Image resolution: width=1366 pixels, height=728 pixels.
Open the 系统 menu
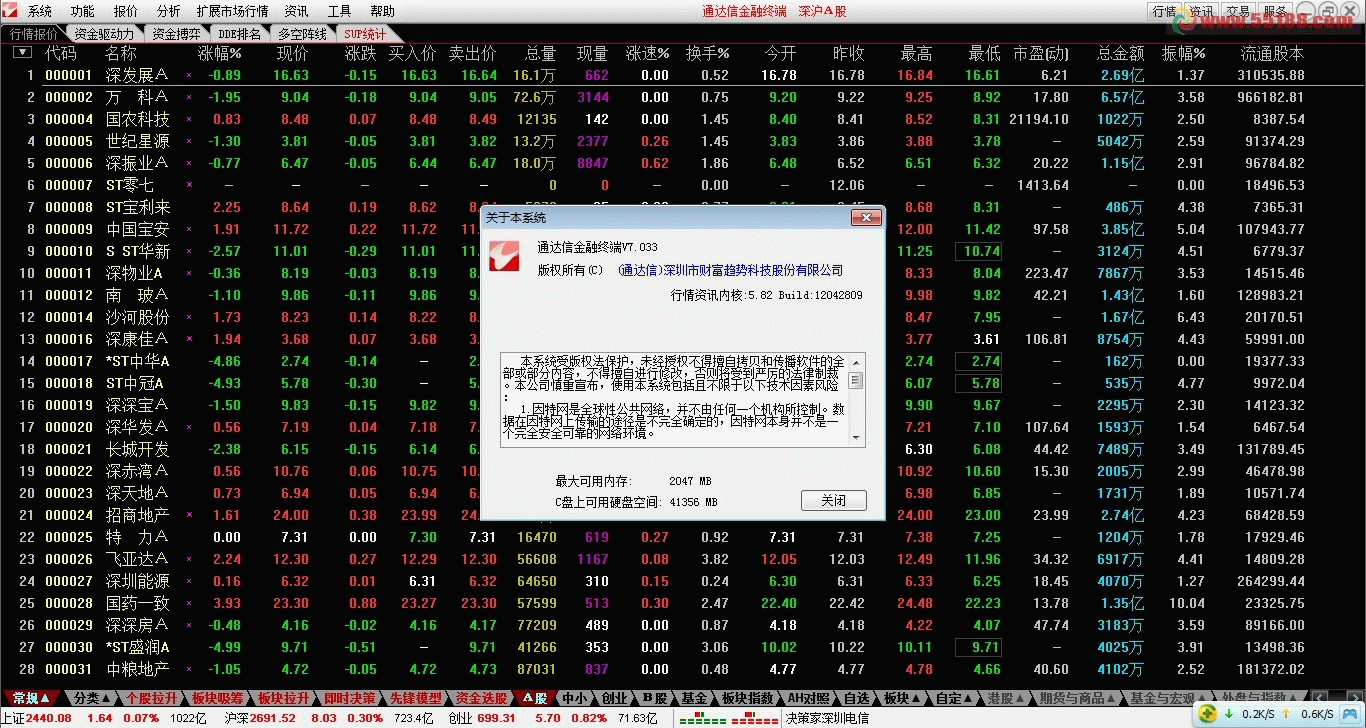point(40,11)
